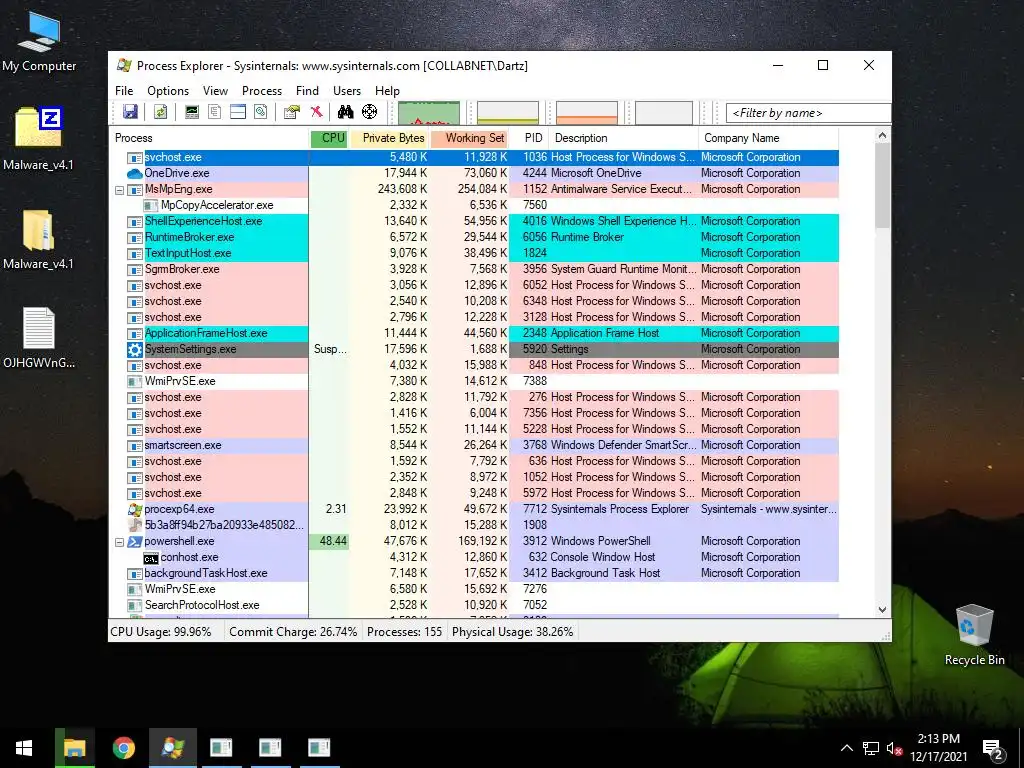
Task: Click the Filter by name field
Action: [808, 113]
